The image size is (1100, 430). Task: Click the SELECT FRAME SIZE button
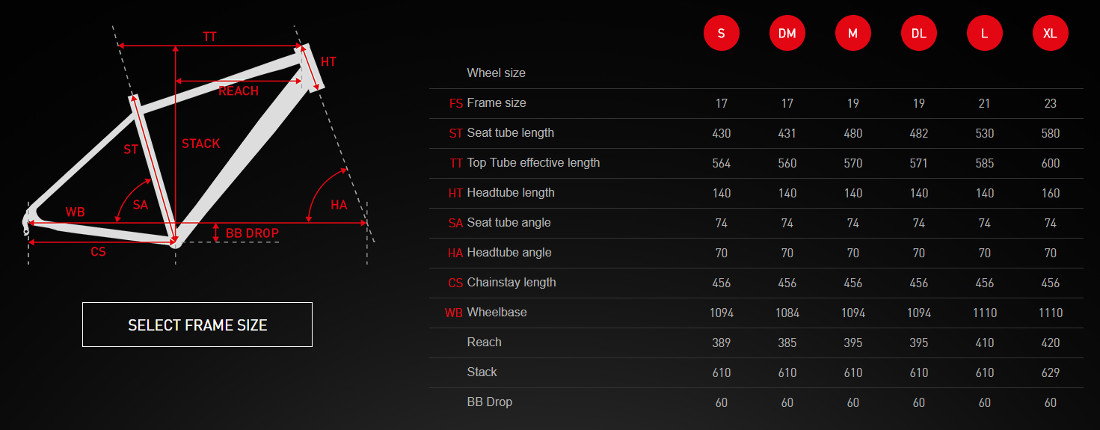pyautogui.click(x=197, y=325)
